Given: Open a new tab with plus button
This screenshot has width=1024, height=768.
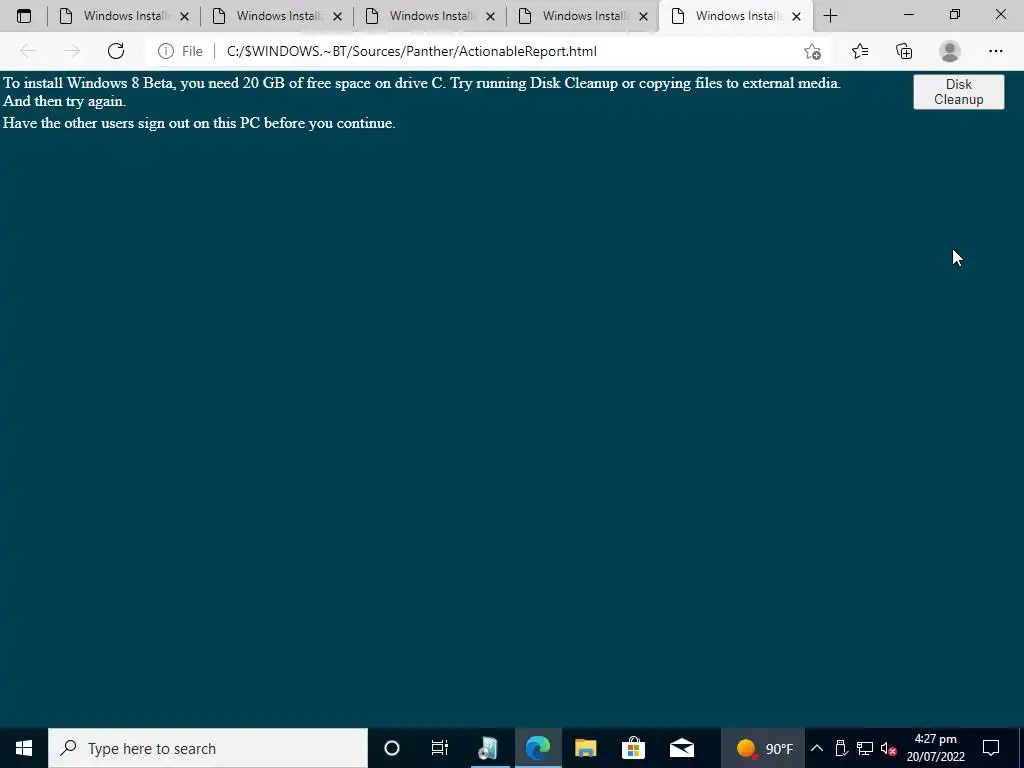Looking at the screenshot, I should (x=830, y=16).
